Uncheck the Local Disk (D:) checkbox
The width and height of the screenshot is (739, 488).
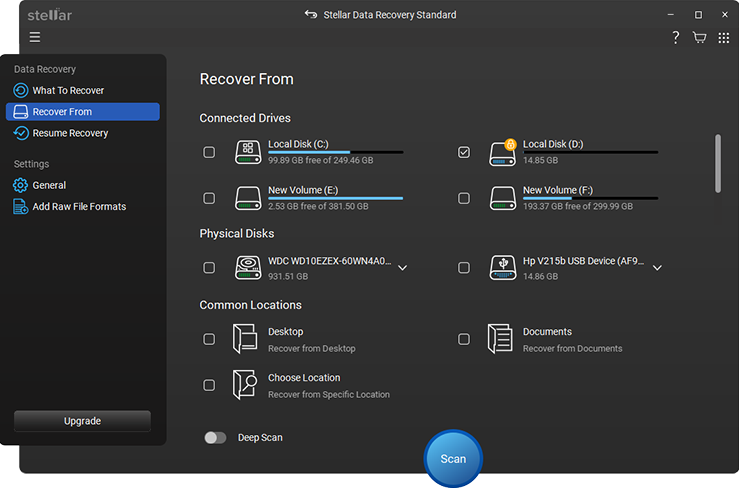point(464,152)
